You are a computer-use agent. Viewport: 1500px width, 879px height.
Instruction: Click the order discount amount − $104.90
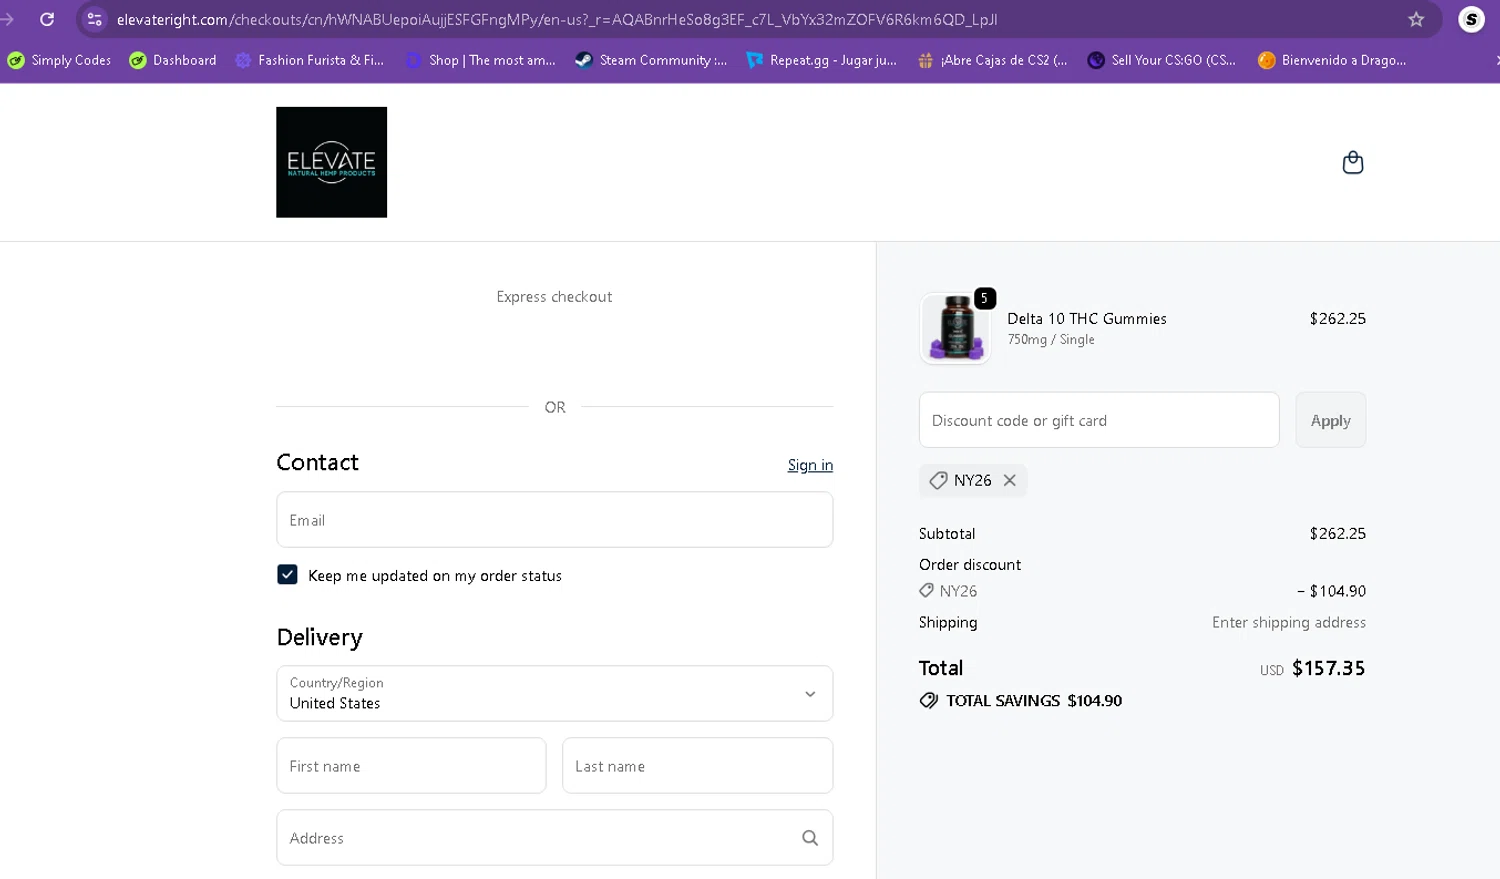point(1331,591)
